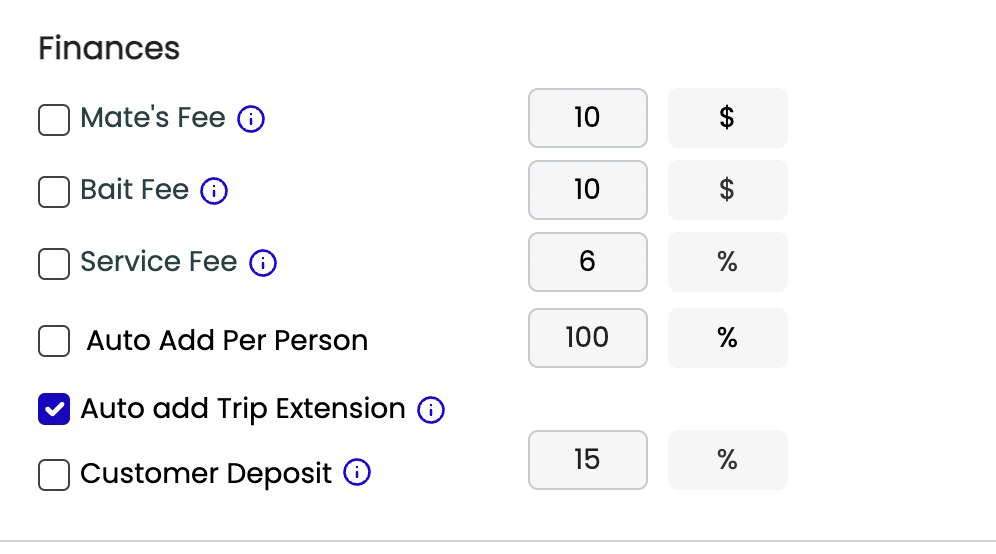Click Mate's Fee amount field
Image resolution: width=996 pixels, height=554 pixels.
coord(587,118)
